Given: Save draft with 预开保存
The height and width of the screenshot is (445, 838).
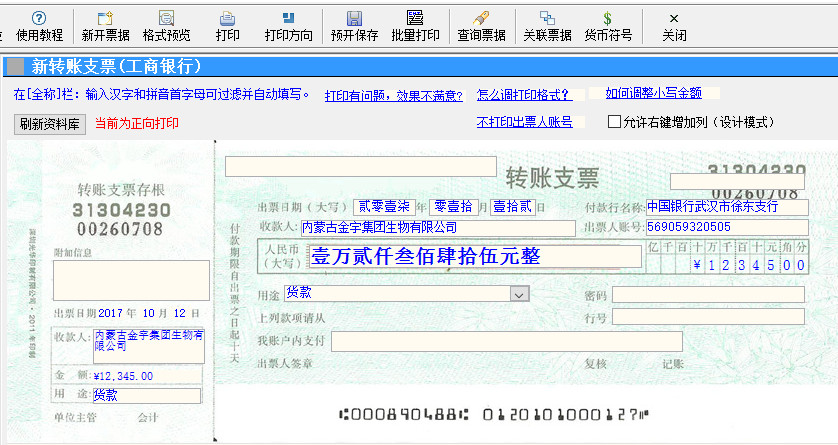Looking at the screenshot, I should 354,27.
